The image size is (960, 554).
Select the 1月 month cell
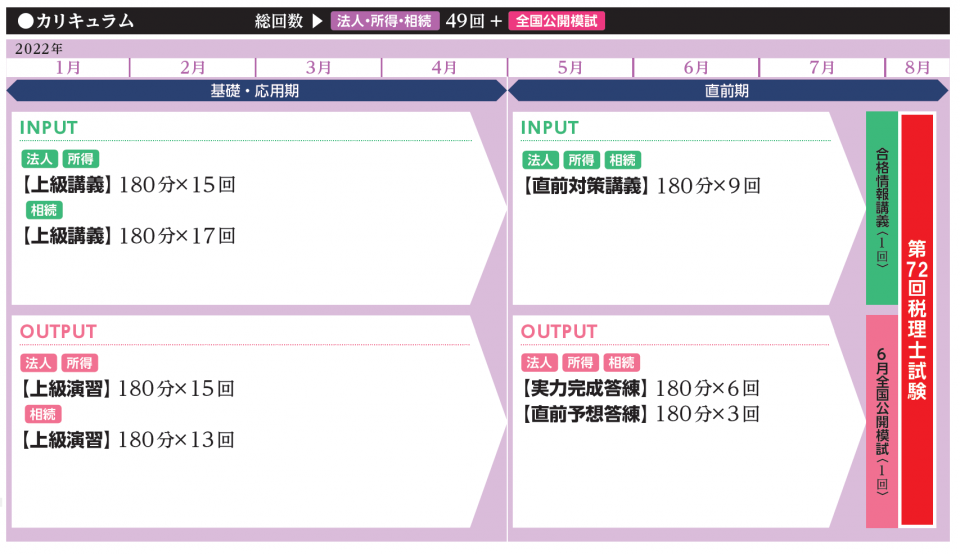pyautogui.click(x=68, y=67)
